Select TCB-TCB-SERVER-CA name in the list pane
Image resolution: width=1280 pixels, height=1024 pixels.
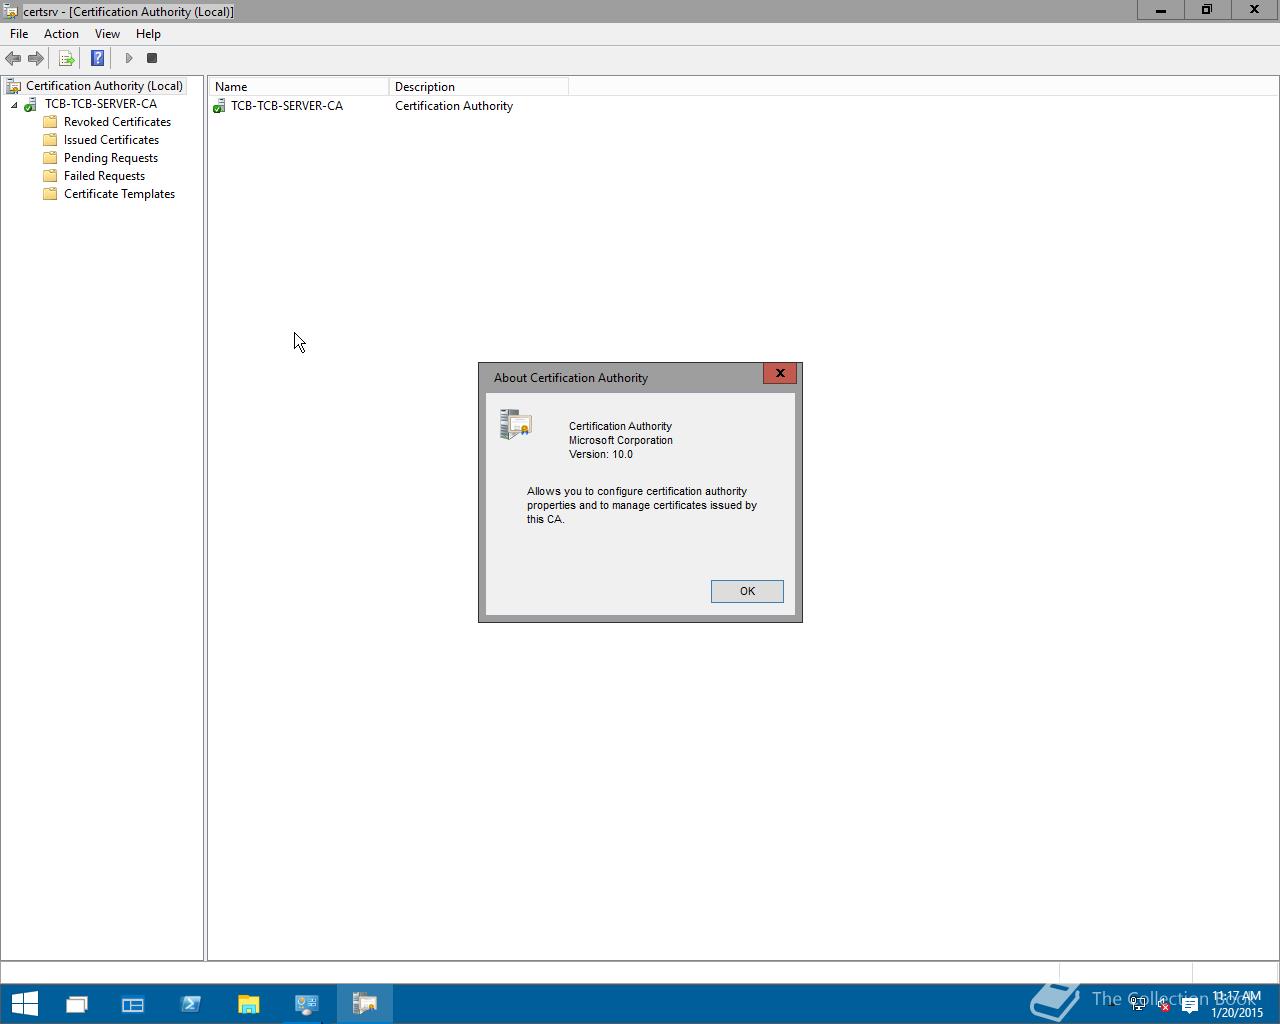[x=286, y=106]
